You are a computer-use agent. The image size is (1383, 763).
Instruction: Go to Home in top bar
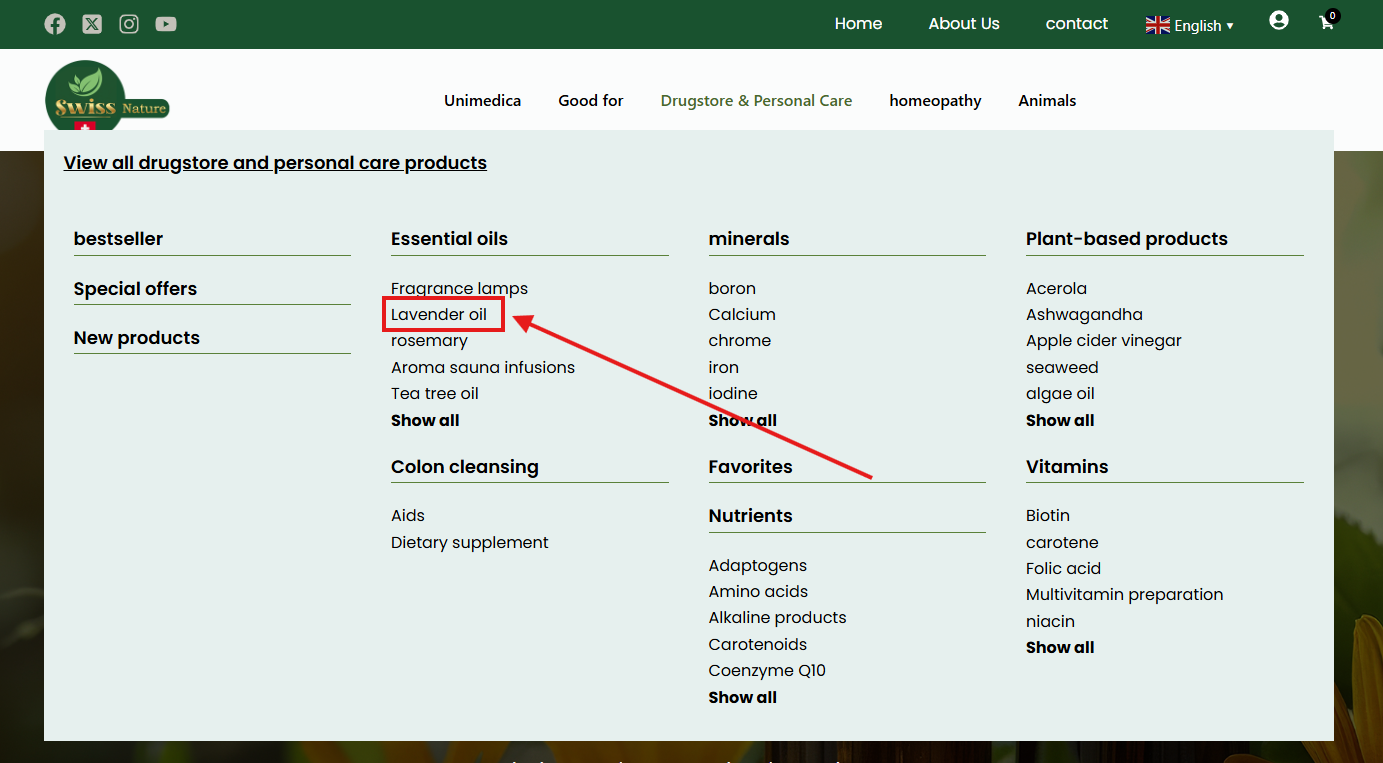click(x=858, y=24)
